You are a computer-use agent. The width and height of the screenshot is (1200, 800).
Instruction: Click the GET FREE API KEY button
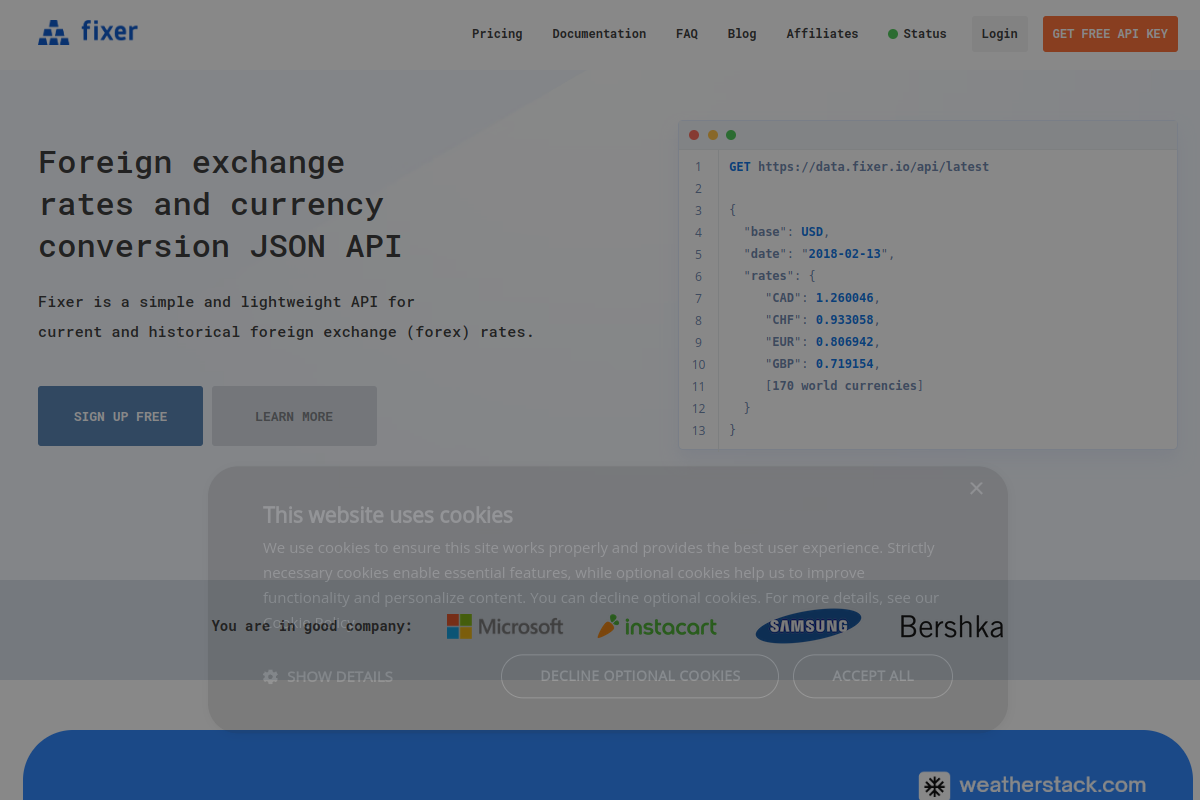point(1110,33)
